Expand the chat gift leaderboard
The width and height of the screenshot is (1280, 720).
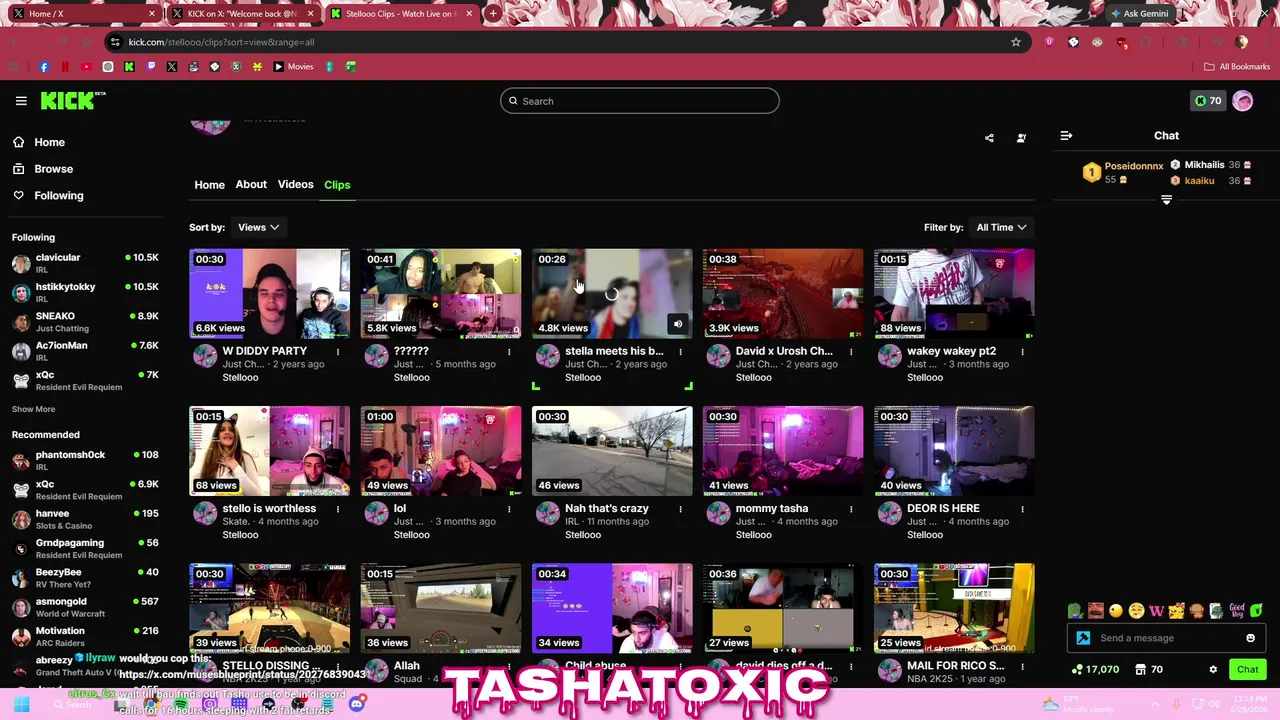coord(1166,200)
